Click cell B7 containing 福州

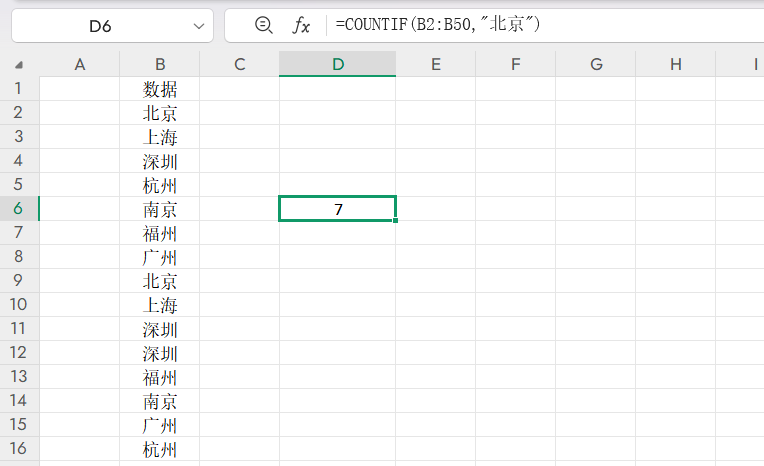160,233
